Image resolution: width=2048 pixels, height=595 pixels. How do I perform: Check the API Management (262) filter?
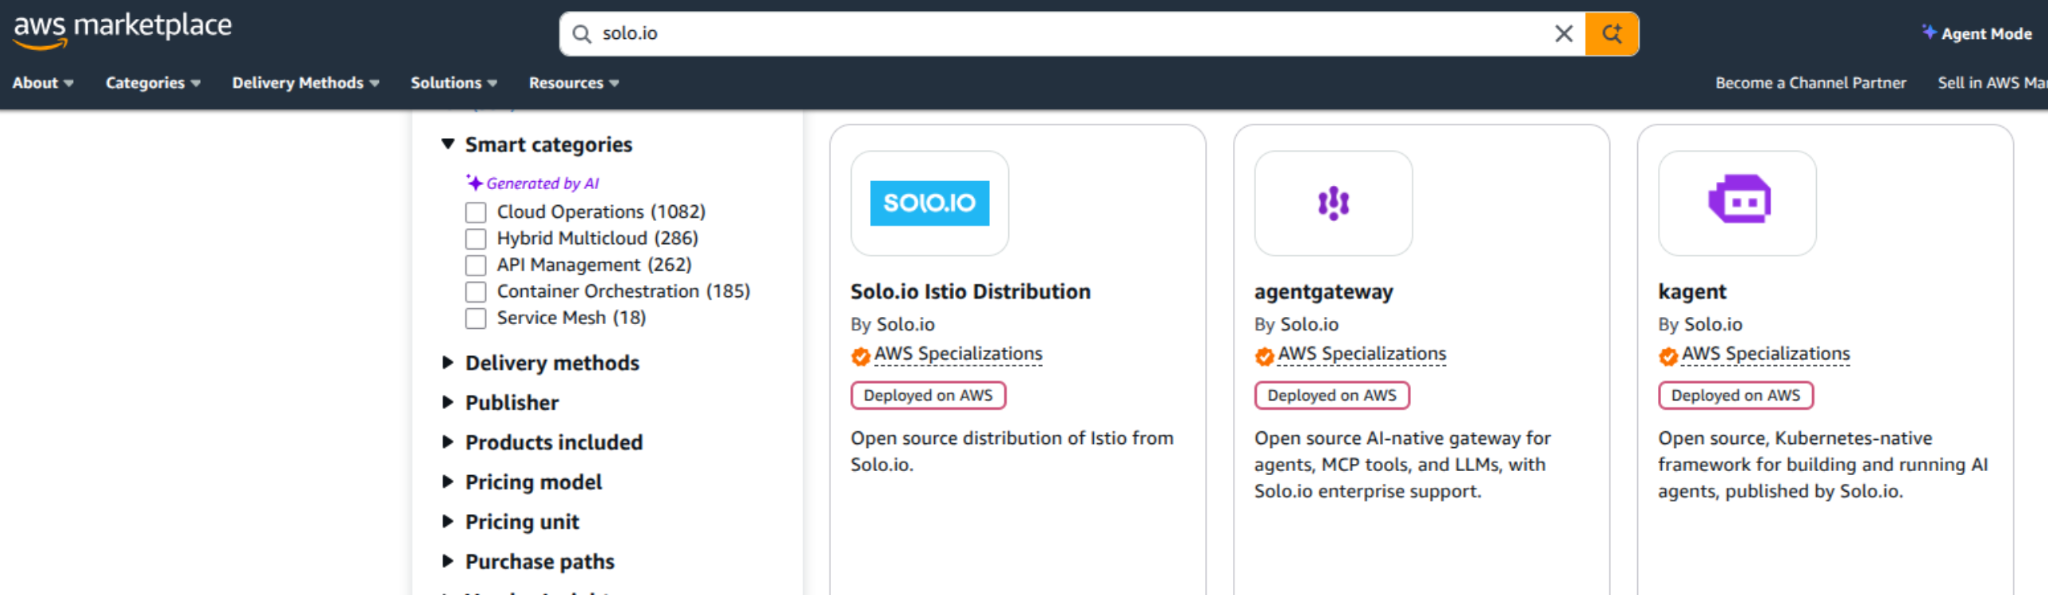point(476,265)
